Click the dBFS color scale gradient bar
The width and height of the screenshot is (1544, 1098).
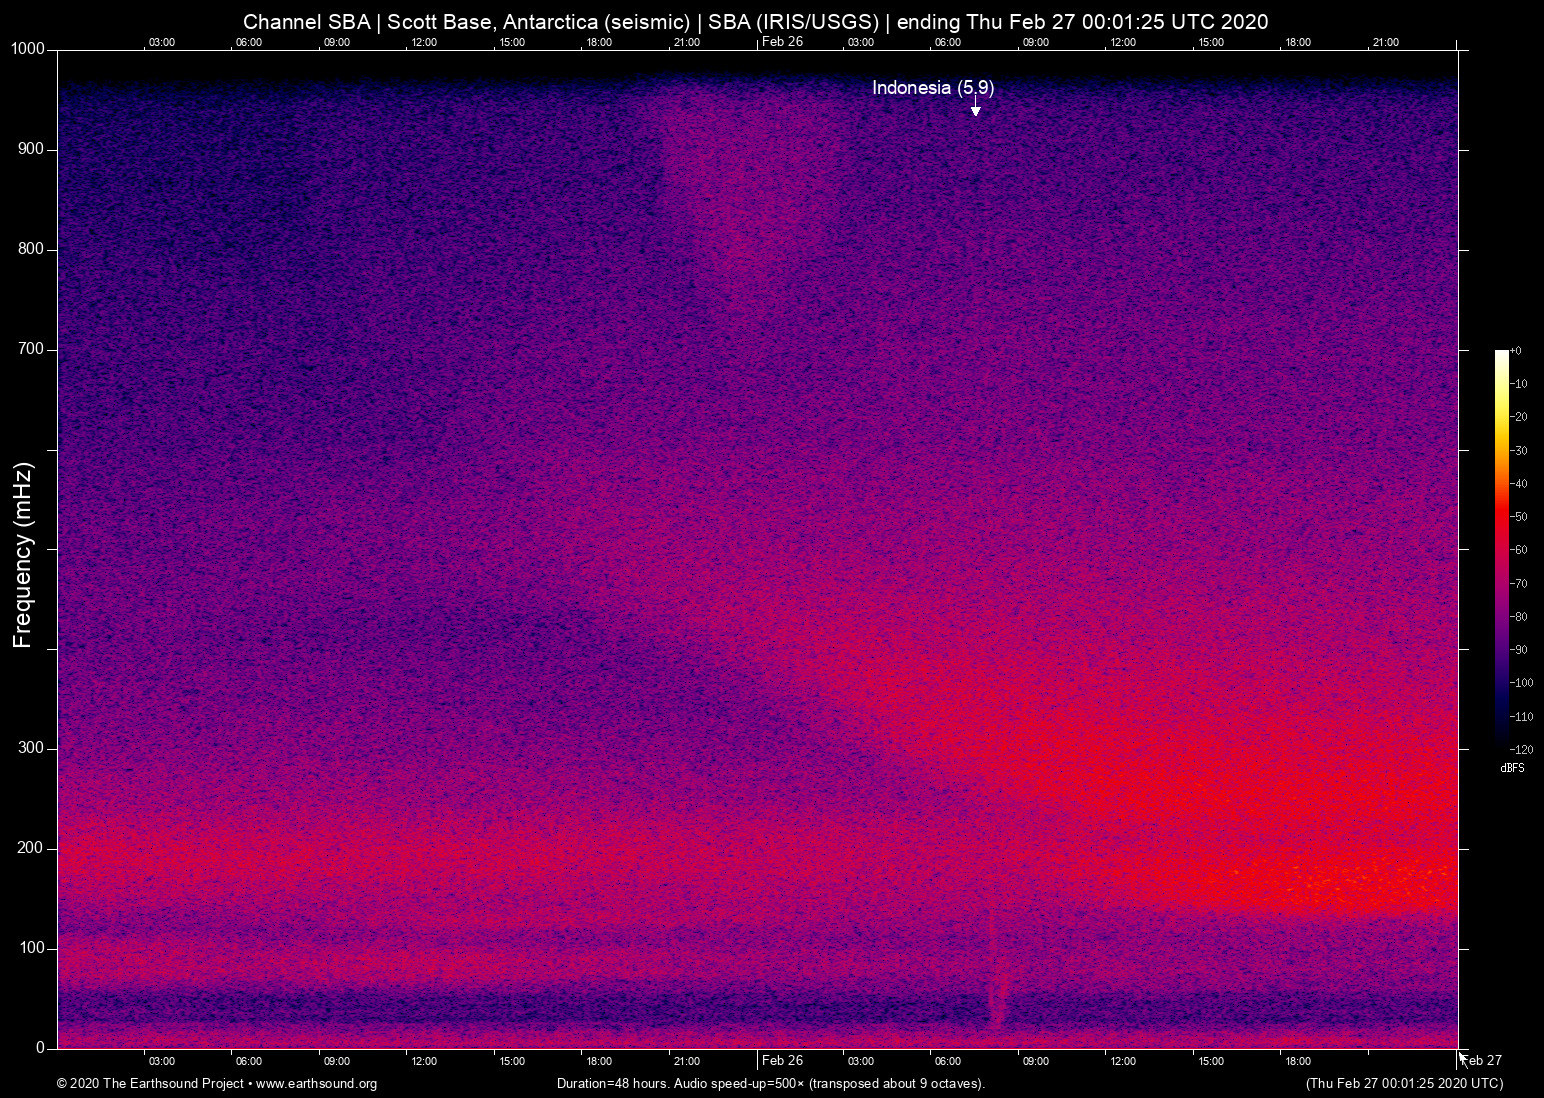pos(1501,549)
